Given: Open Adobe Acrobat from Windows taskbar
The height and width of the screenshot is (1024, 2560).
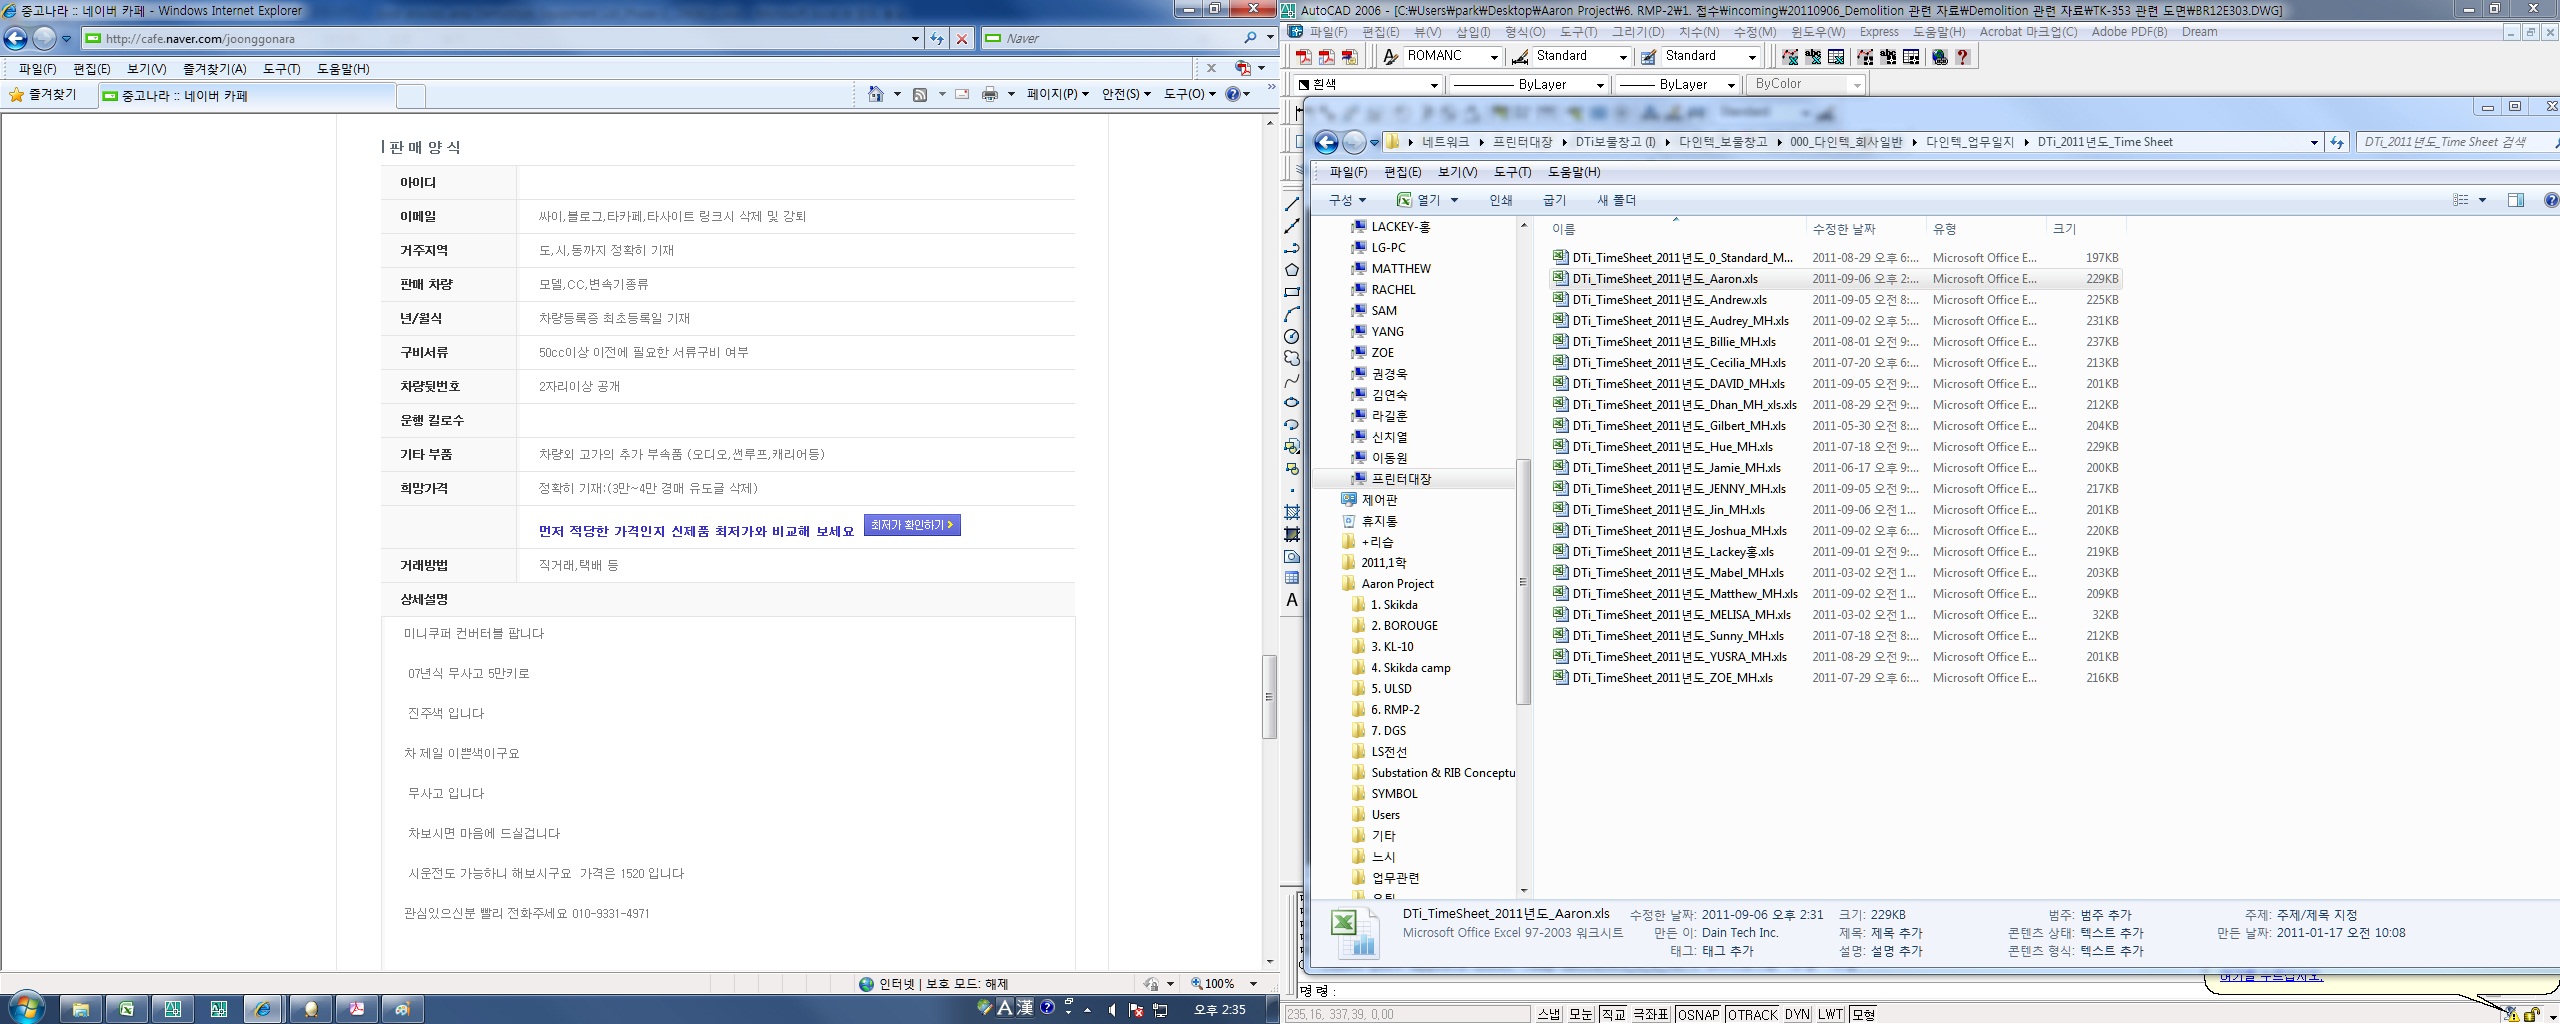Looking at the screenshot, I should point(357,1009).
